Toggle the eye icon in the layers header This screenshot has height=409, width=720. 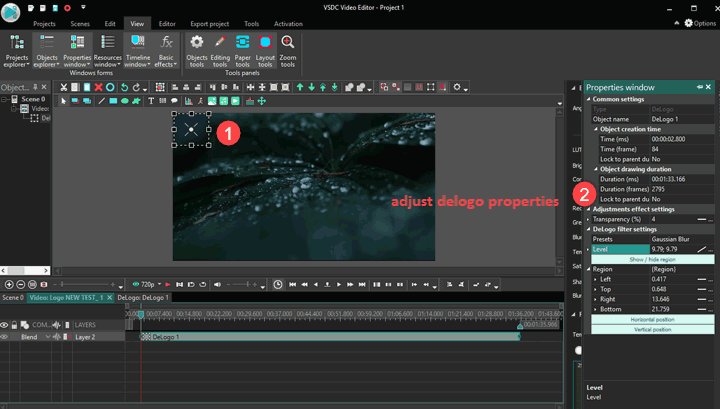tap(6, 325)
